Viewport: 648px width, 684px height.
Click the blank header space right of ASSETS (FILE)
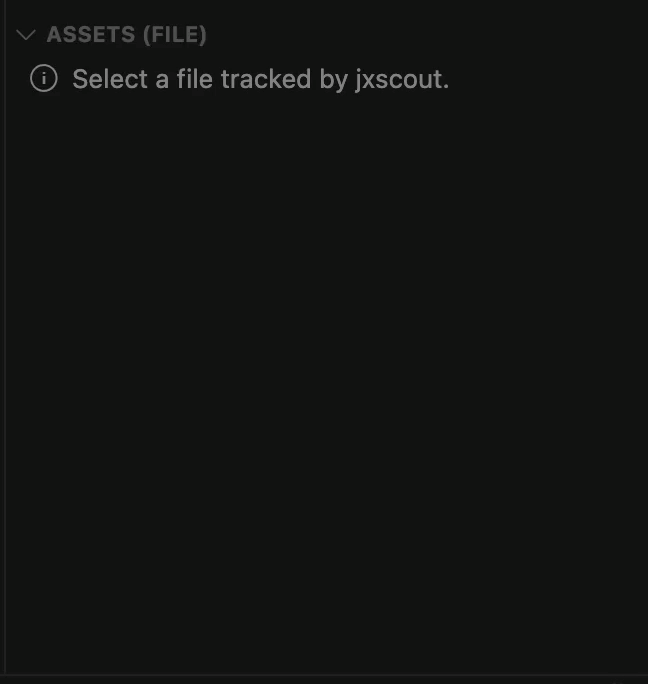click(x=430, y=35)
